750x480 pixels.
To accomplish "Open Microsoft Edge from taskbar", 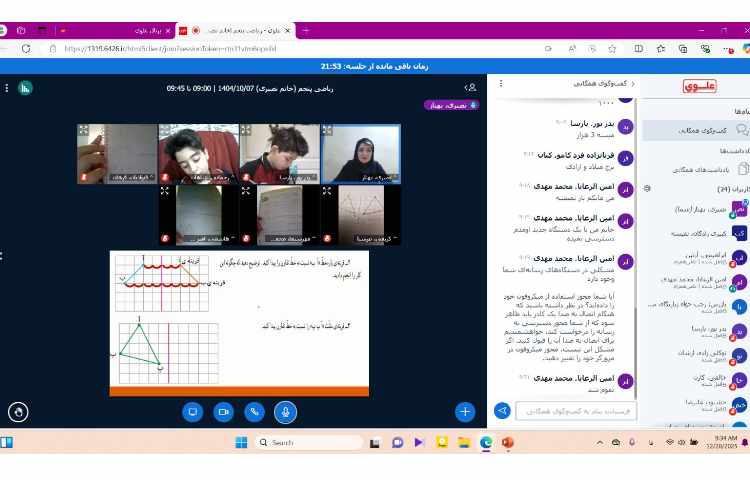I will click(486, 442).
